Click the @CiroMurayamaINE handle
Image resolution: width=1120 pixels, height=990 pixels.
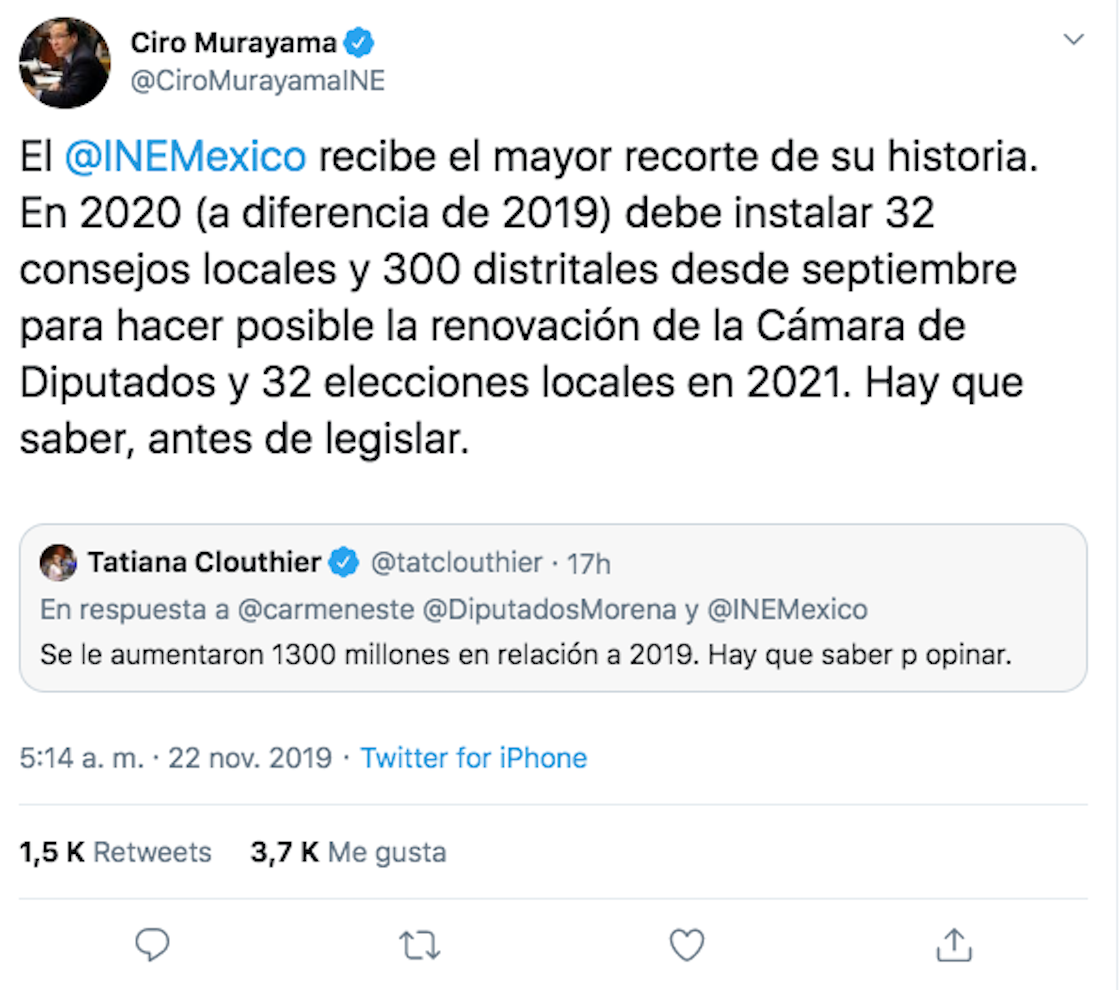tap(257, 81)
